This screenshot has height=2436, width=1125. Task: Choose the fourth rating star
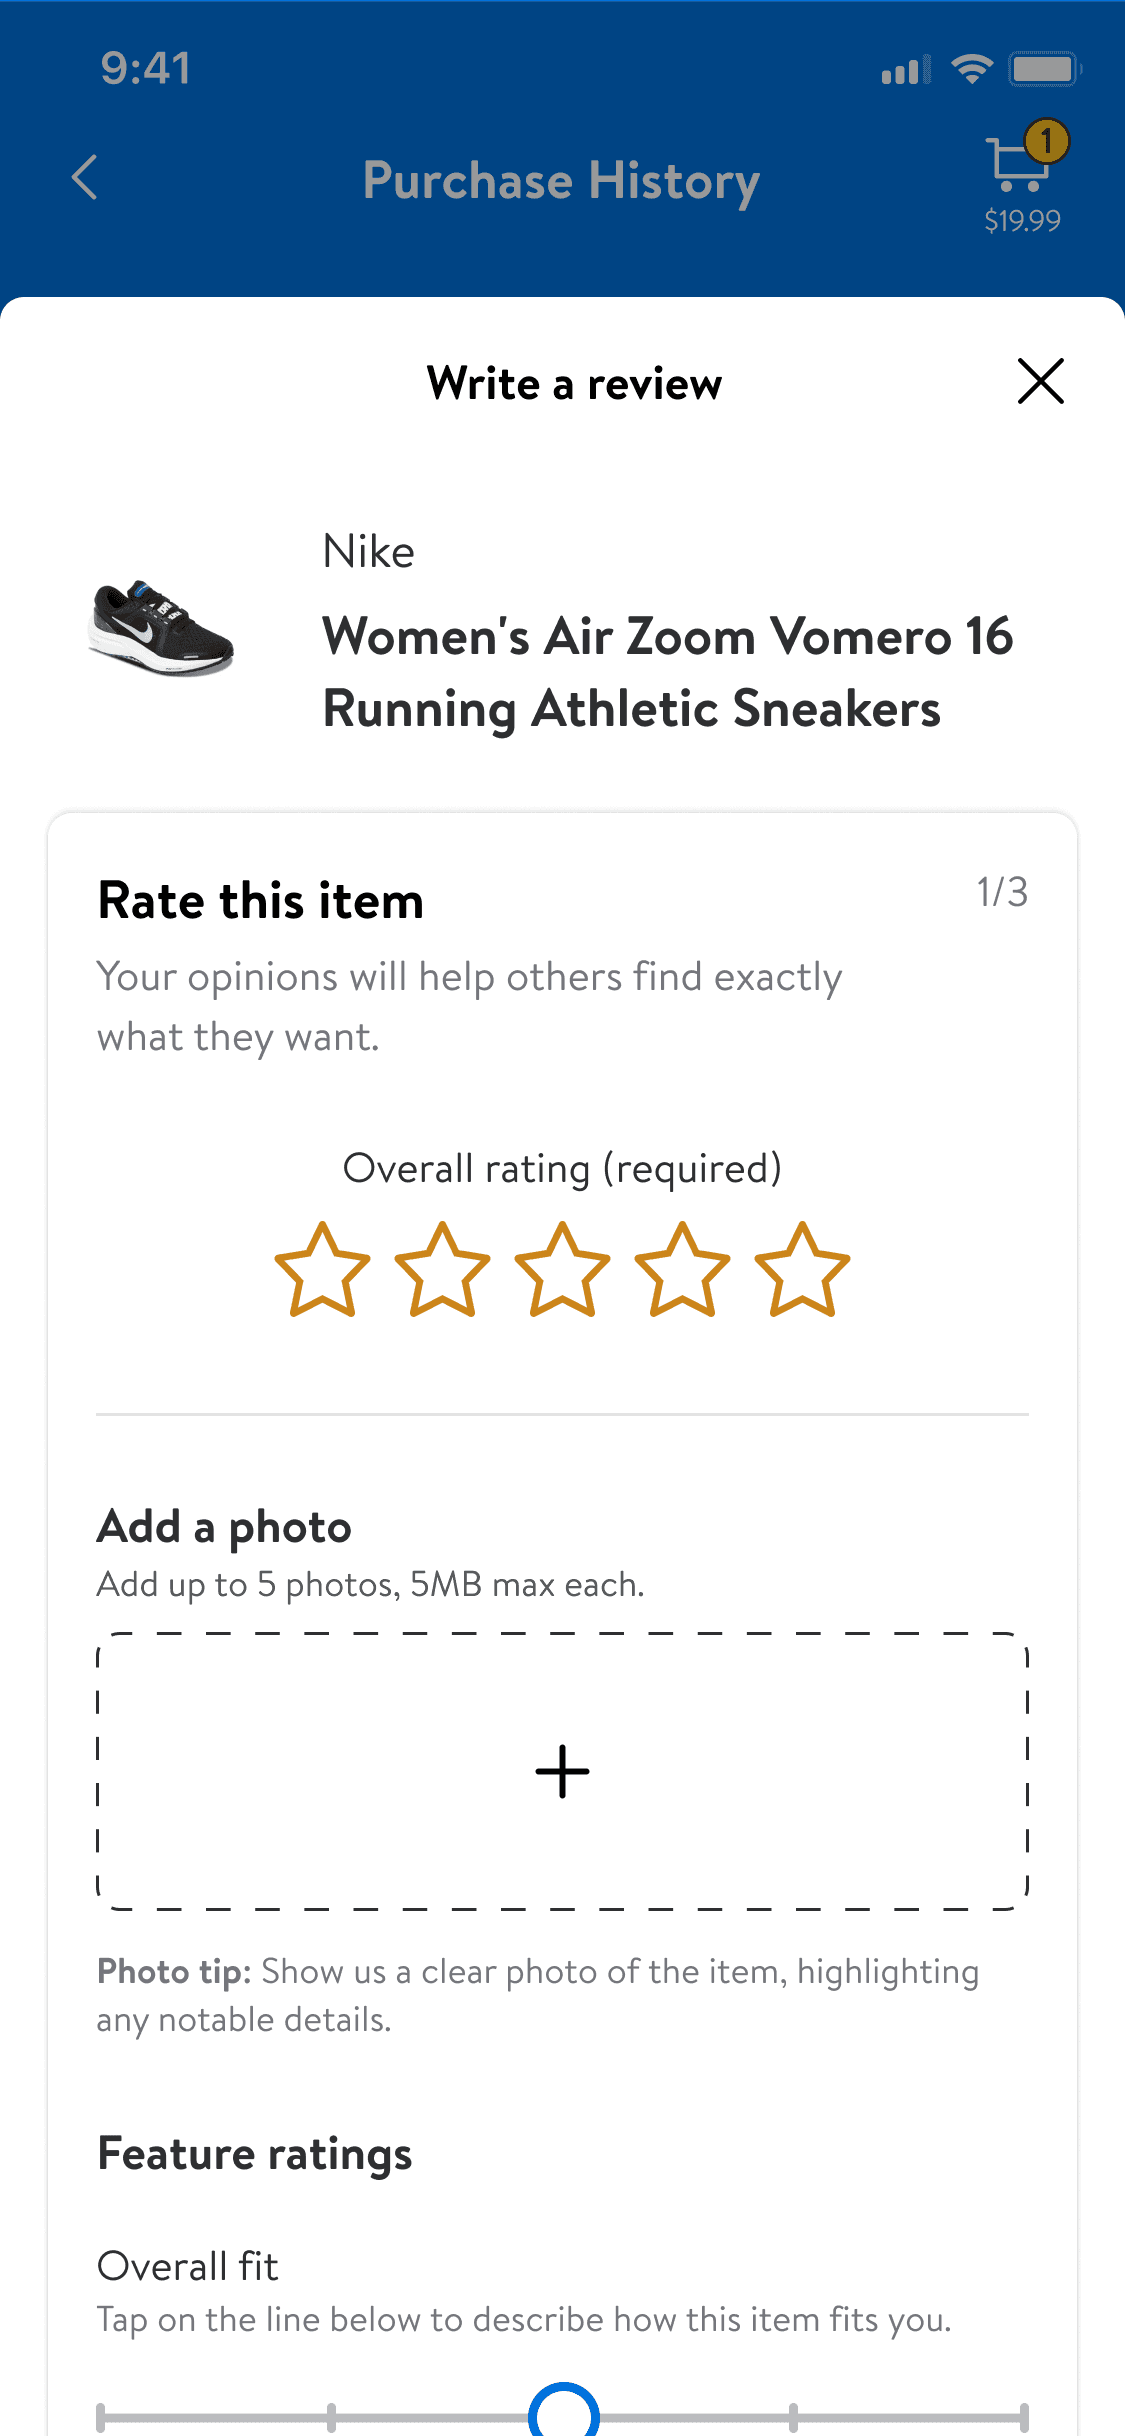(682, 1270)
